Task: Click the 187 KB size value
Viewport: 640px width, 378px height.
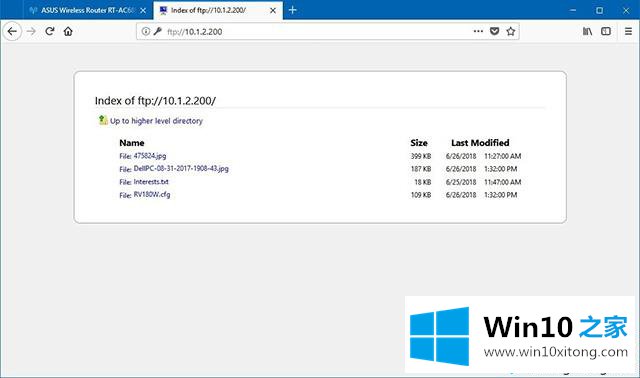Action: coord(421,169)
